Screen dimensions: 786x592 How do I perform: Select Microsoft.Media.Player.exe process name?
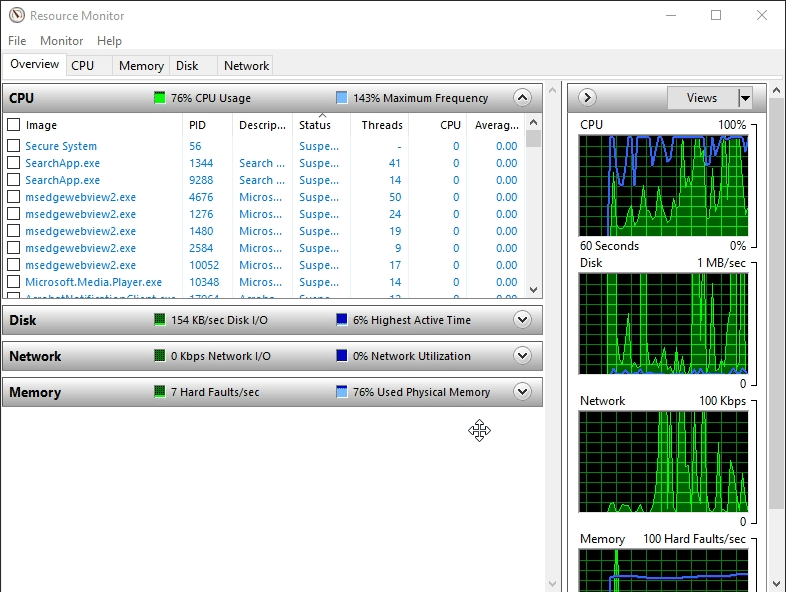(94, 282)
